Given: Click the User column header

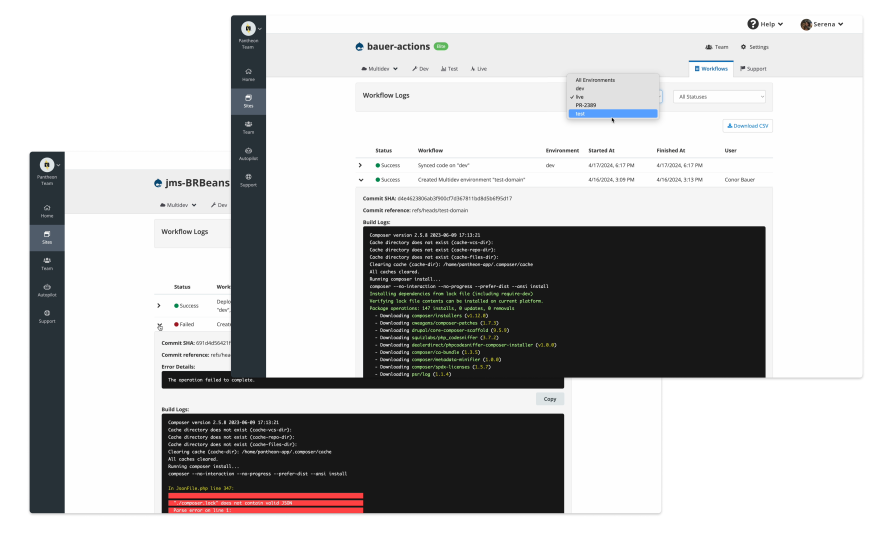Looking at the screenshot, I should (x=731, y=150).
